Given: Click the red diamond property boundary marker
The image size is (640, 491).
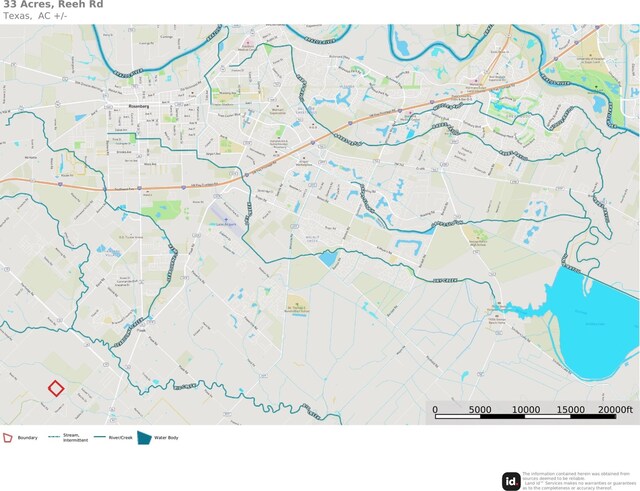Looking at the screenshot, I should click(x=56, y=388).
